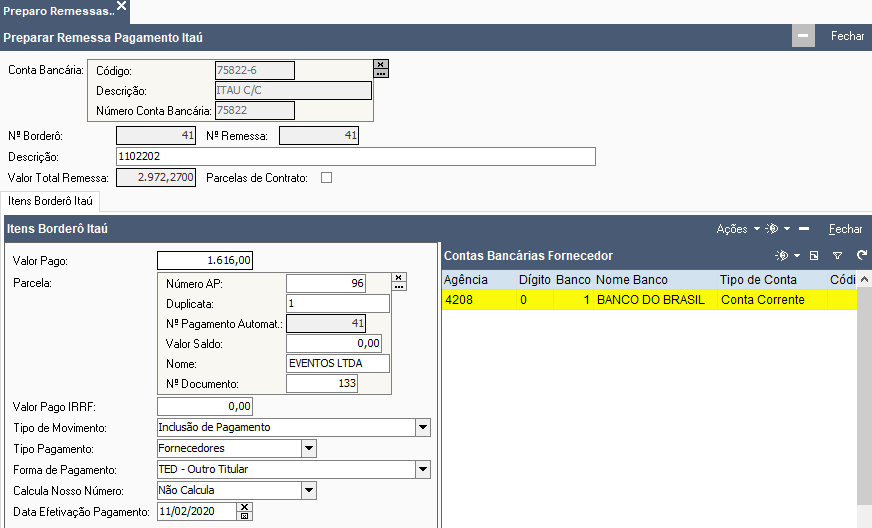Screen dimensions: 872x528
Task: Open the Forma de Pagamento dropdown
Action: point(423,470)
